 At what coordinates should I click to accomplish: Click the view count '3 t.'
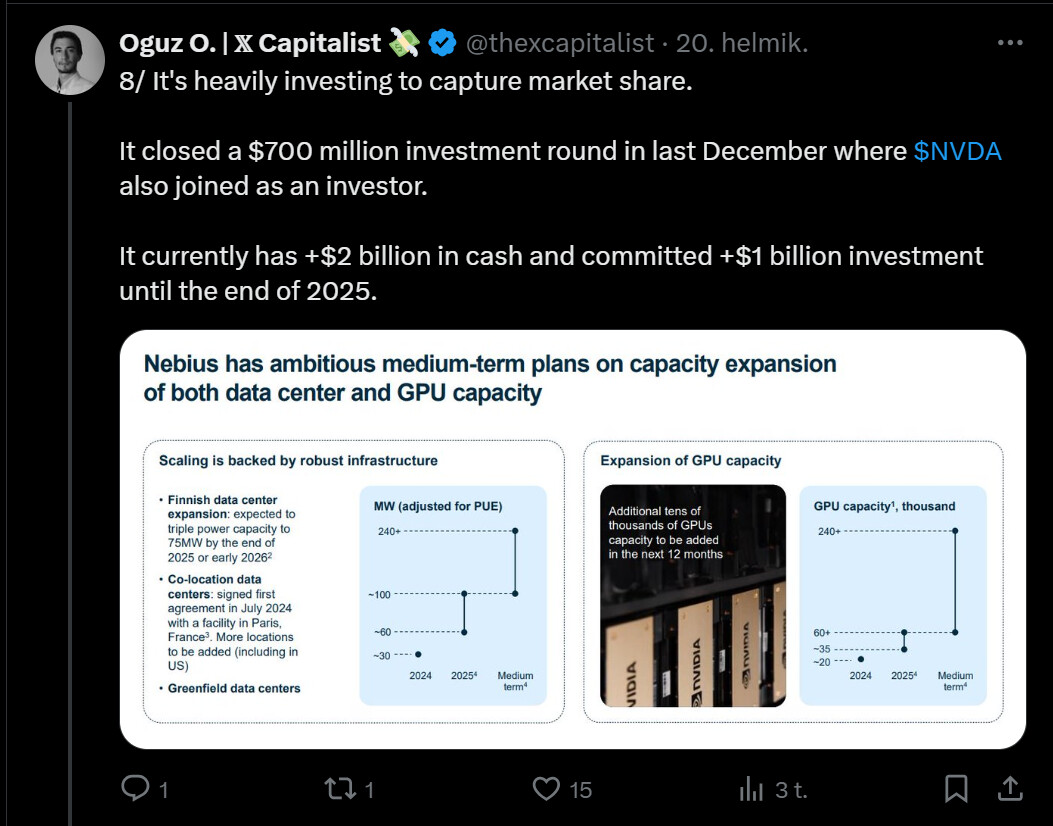pos(791,790)
